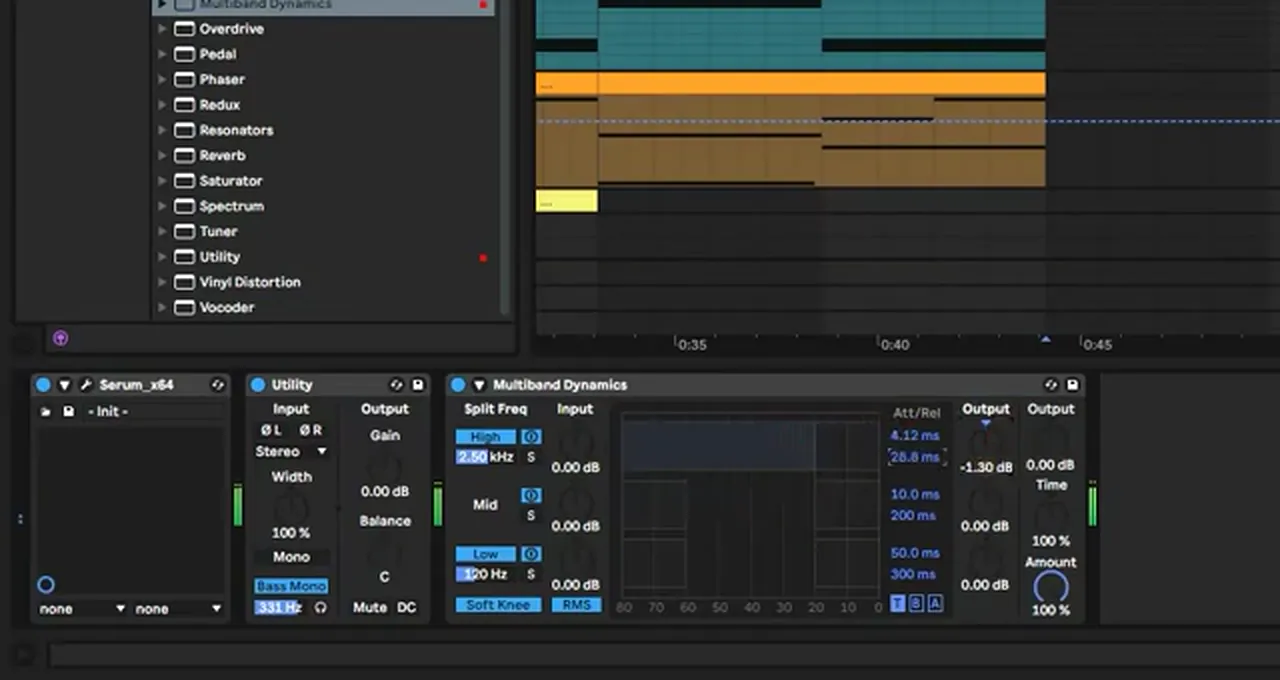Select the B view button in Multiband Dynamics
The height and width of the screenshot is (680, 1280).
click(916, 604)
